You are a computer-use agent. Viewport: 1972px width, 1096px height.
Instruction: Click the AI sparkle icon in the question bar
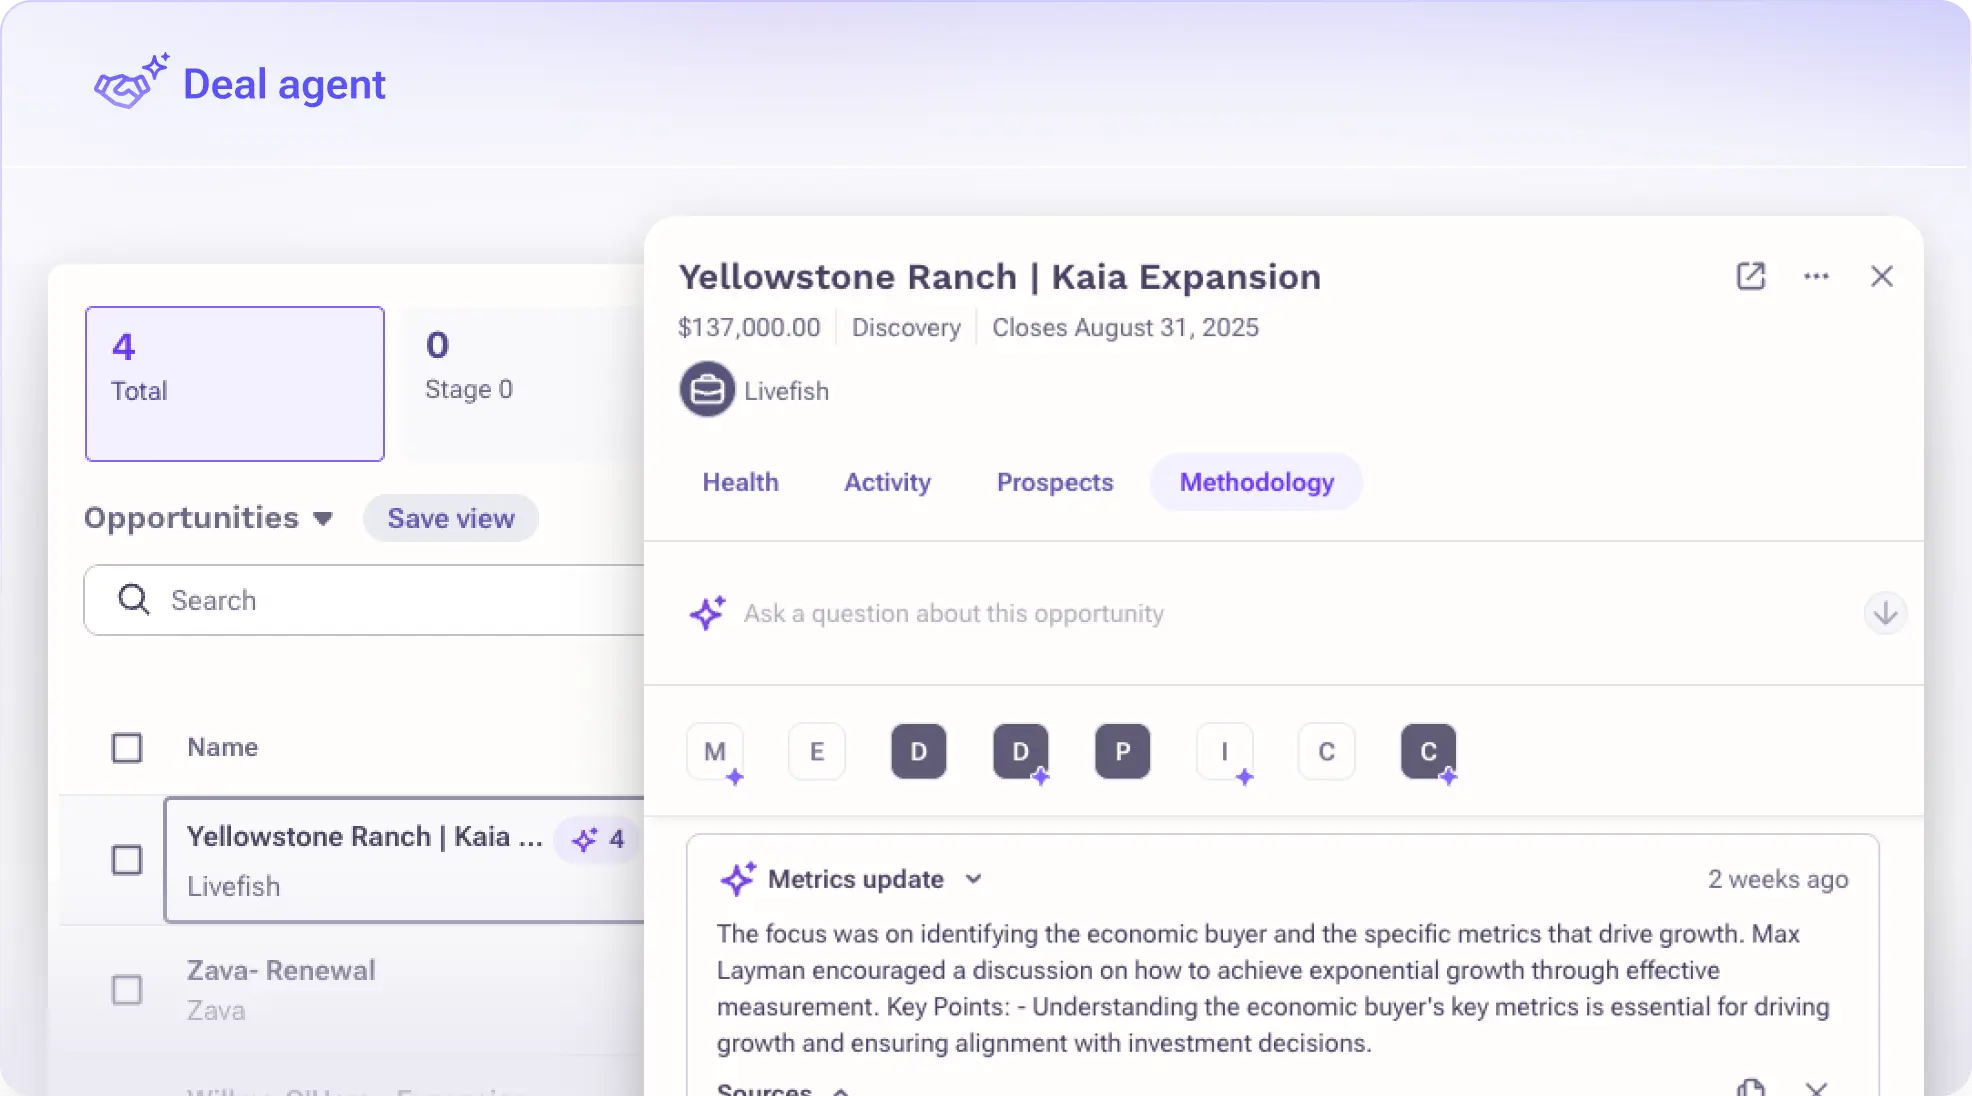tap(708, 613)
